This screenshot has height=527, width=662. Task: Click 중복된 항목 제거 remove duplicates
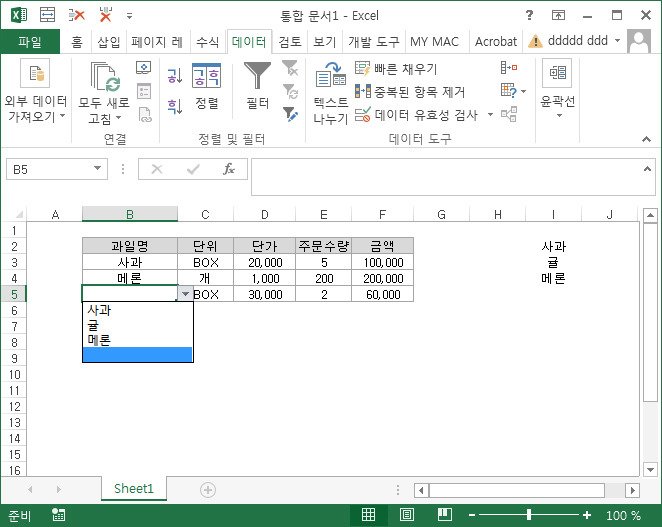(x=410, y=92)
